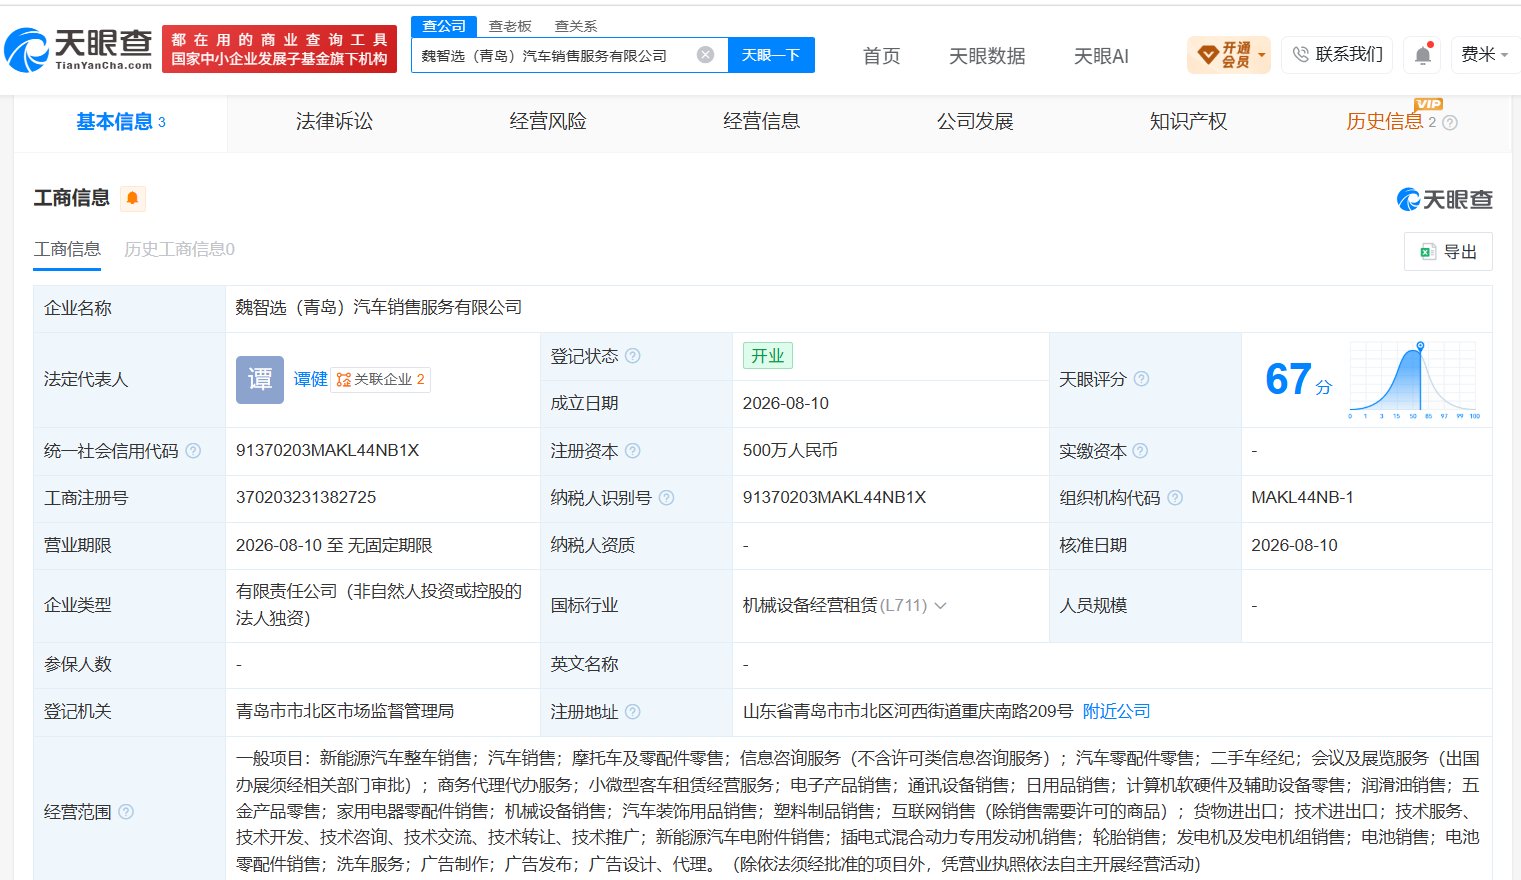
Task: Switch to 公司发展 tab
Action: click(x=975, y=122)
